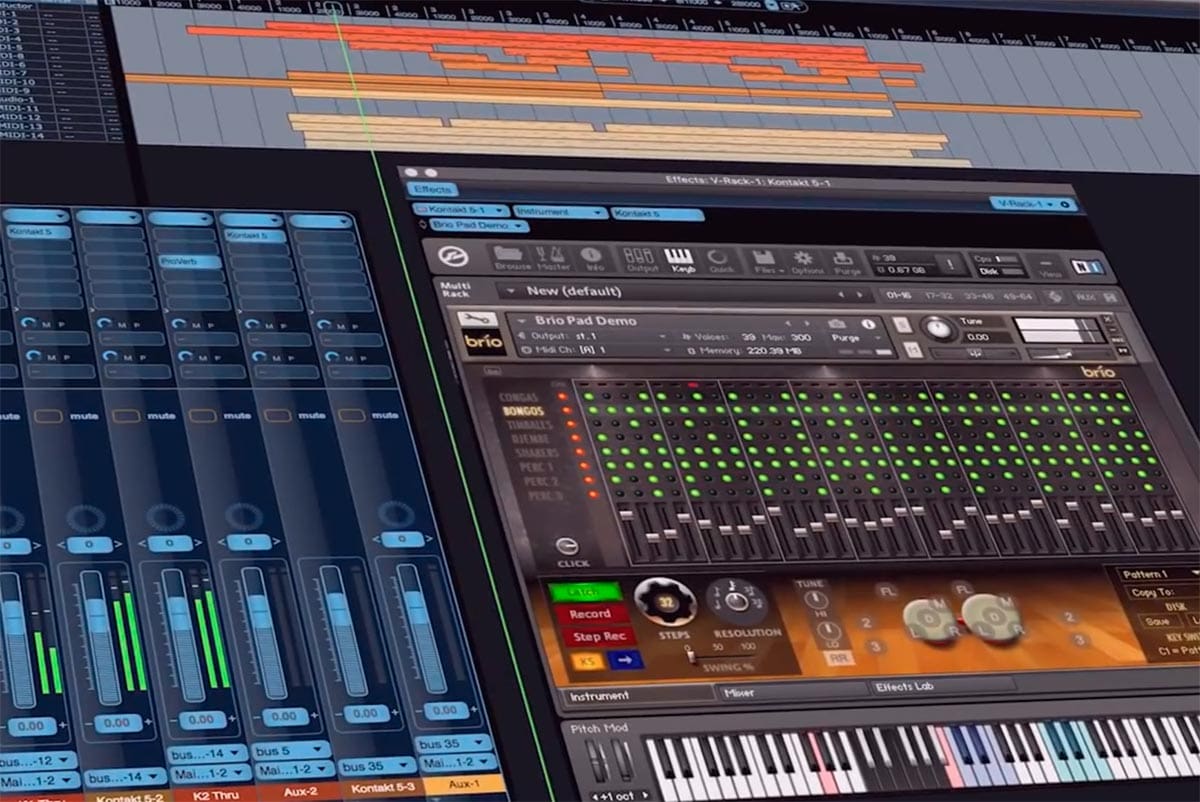Open the V-Rack-1 dropdown
Image resolution: width=1200 pixels, height=802 pixels.
pyautogui.click(x=1033, y=203)
